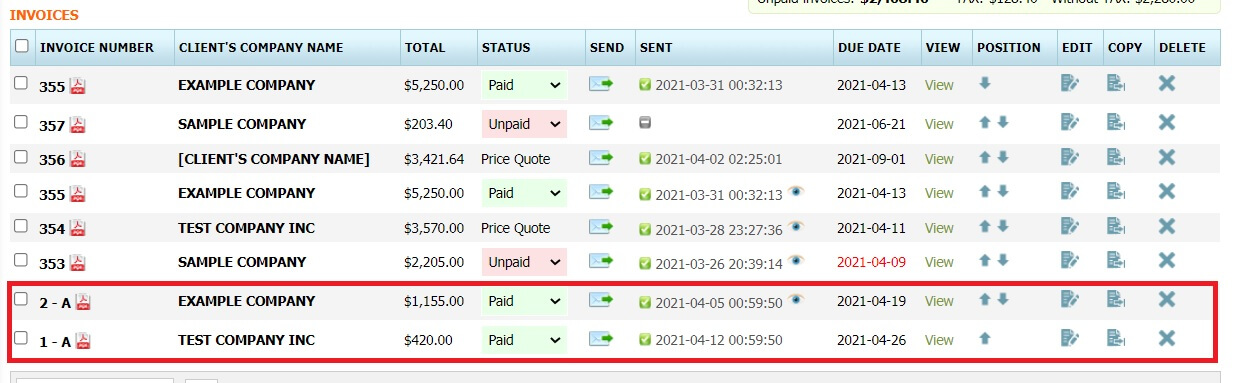The image size is (1234, 383).
Task: Copy invoice 353 using the copy icon
Action: pos(1117,261)
